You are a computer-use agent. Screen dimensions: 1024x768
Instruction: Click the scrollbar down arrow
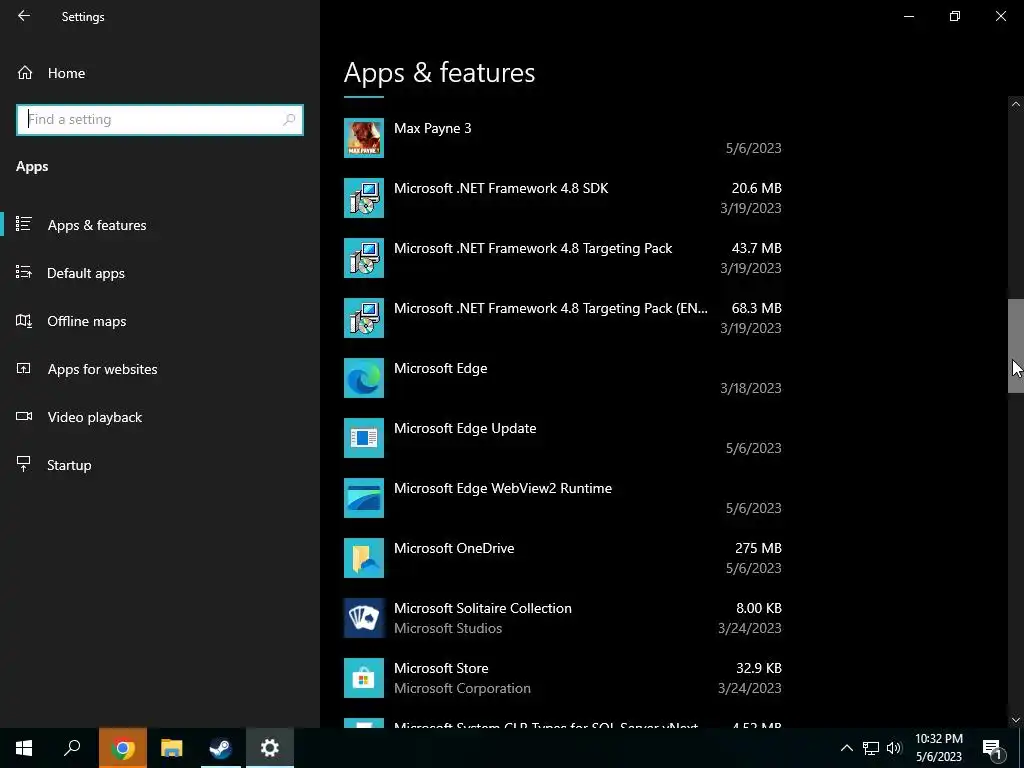[1016, 720]
